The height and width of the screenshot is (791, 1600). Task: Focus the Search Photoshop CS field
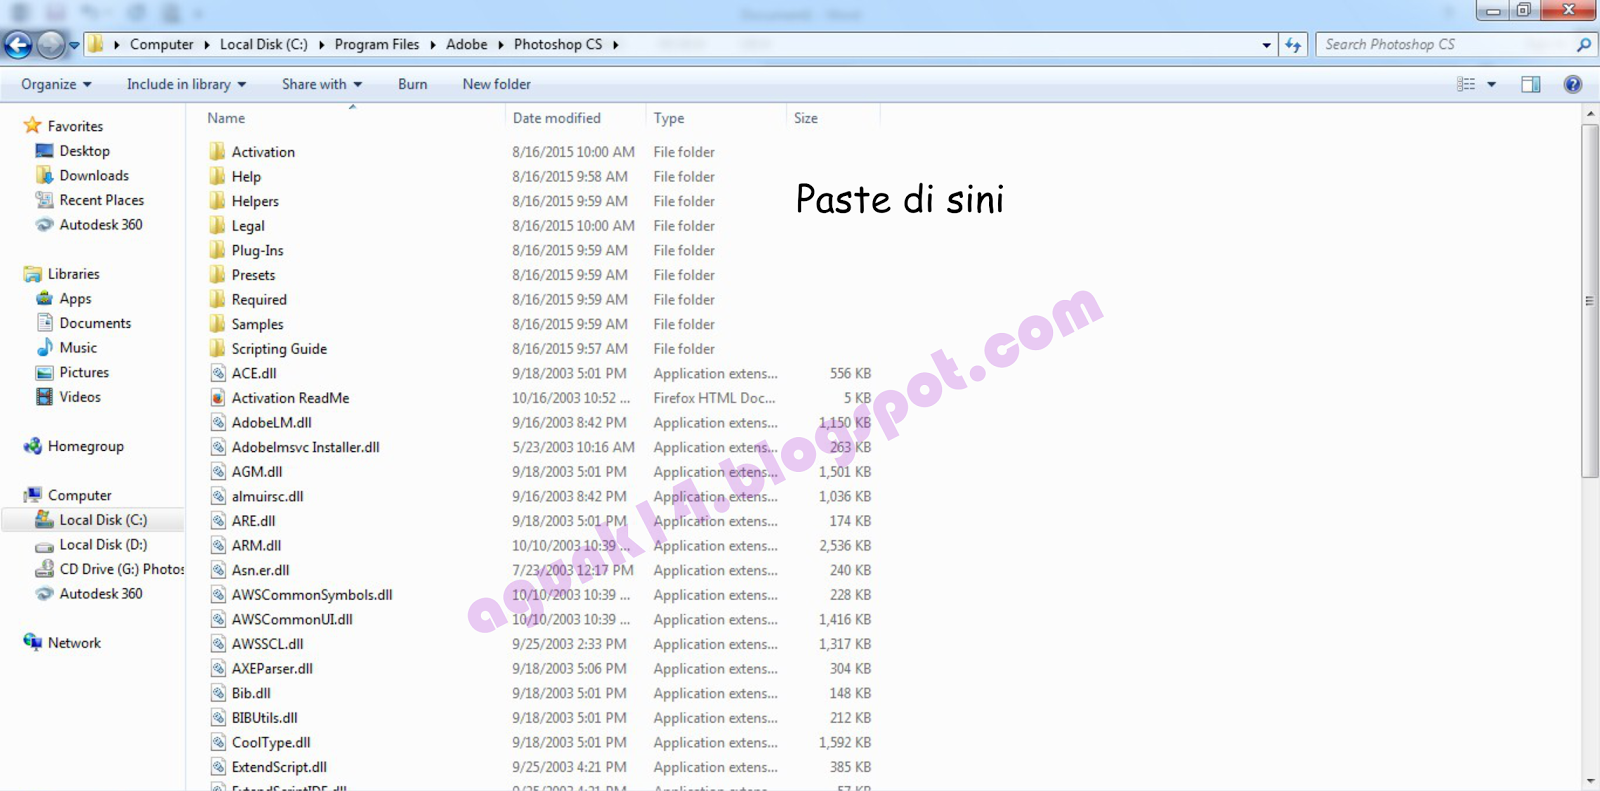coord(1445,45)
